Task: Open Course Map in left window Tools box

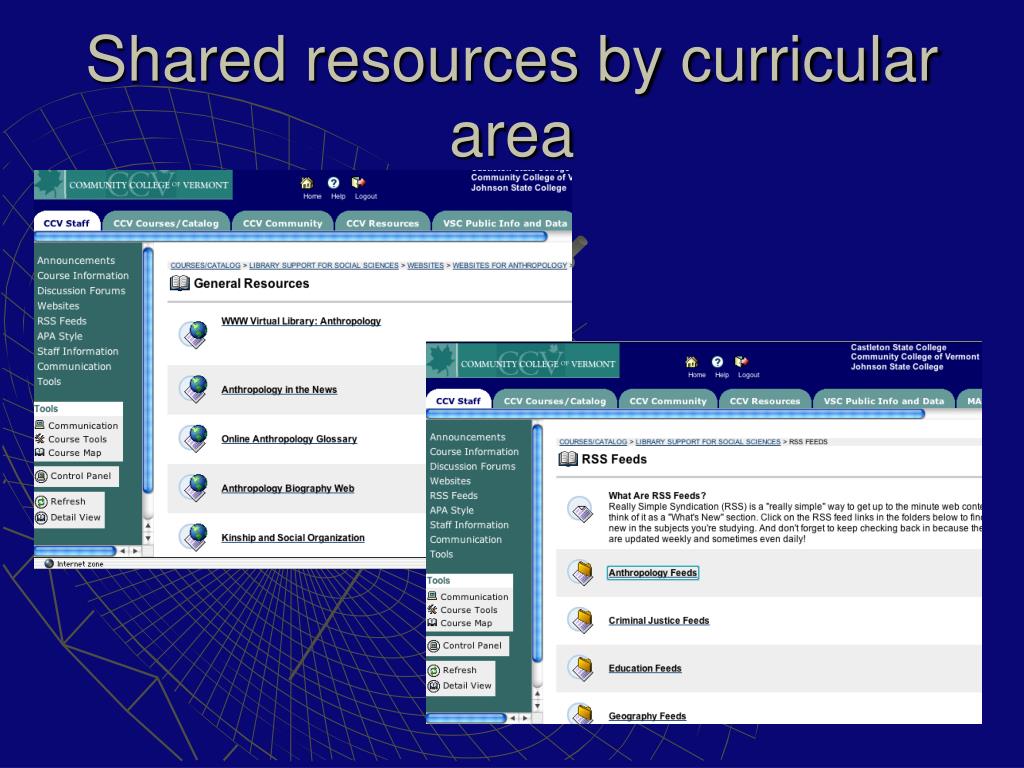Action: (x=69, y=453)
